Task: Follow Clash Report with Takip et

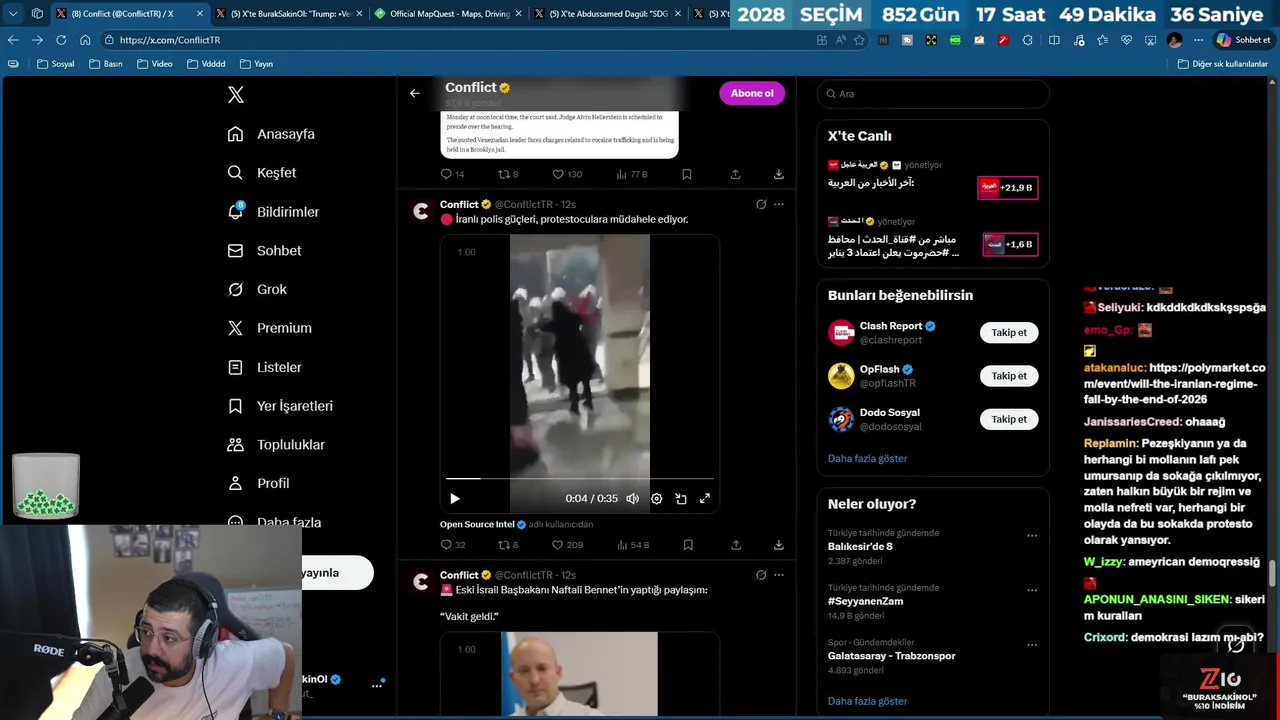Action: [x=1009, y=333]
